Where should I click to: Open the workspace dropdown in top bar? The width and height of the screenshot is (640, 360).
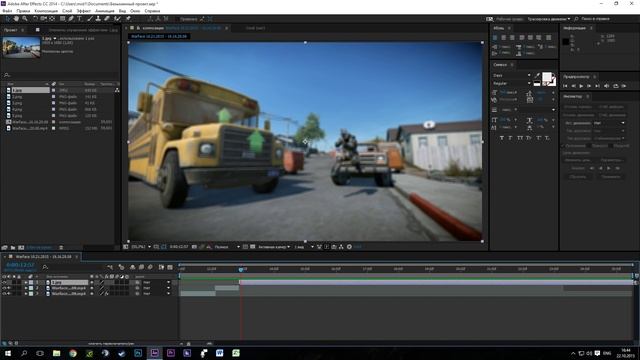coord(549,19)
